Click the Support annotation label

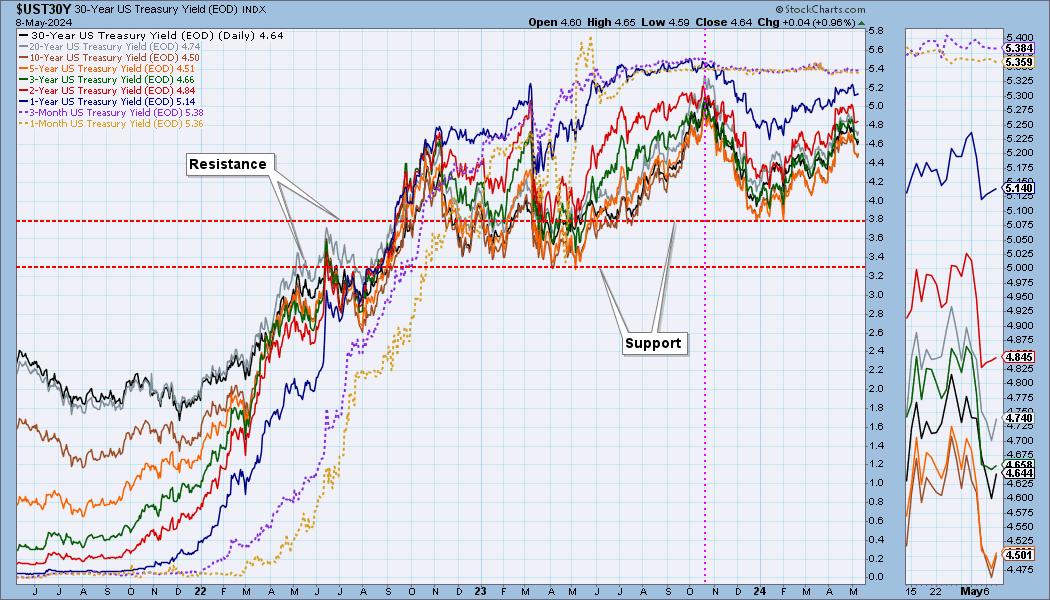(653, 344)
